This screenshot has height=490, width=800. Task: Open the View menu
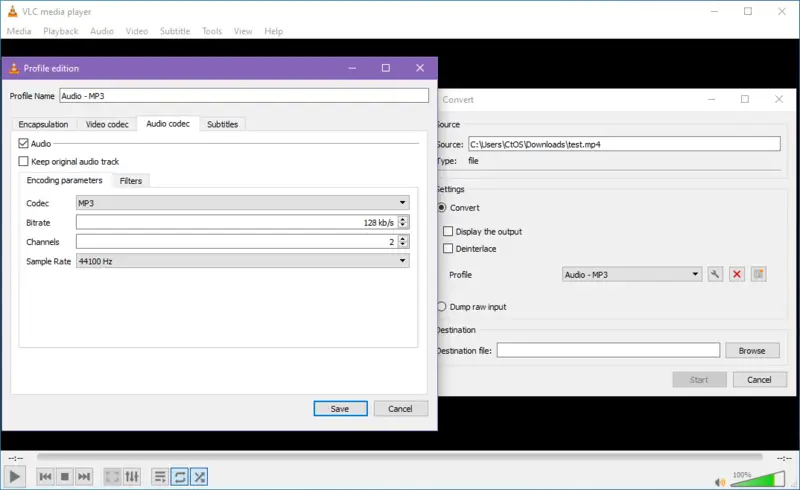click(243, 31)
